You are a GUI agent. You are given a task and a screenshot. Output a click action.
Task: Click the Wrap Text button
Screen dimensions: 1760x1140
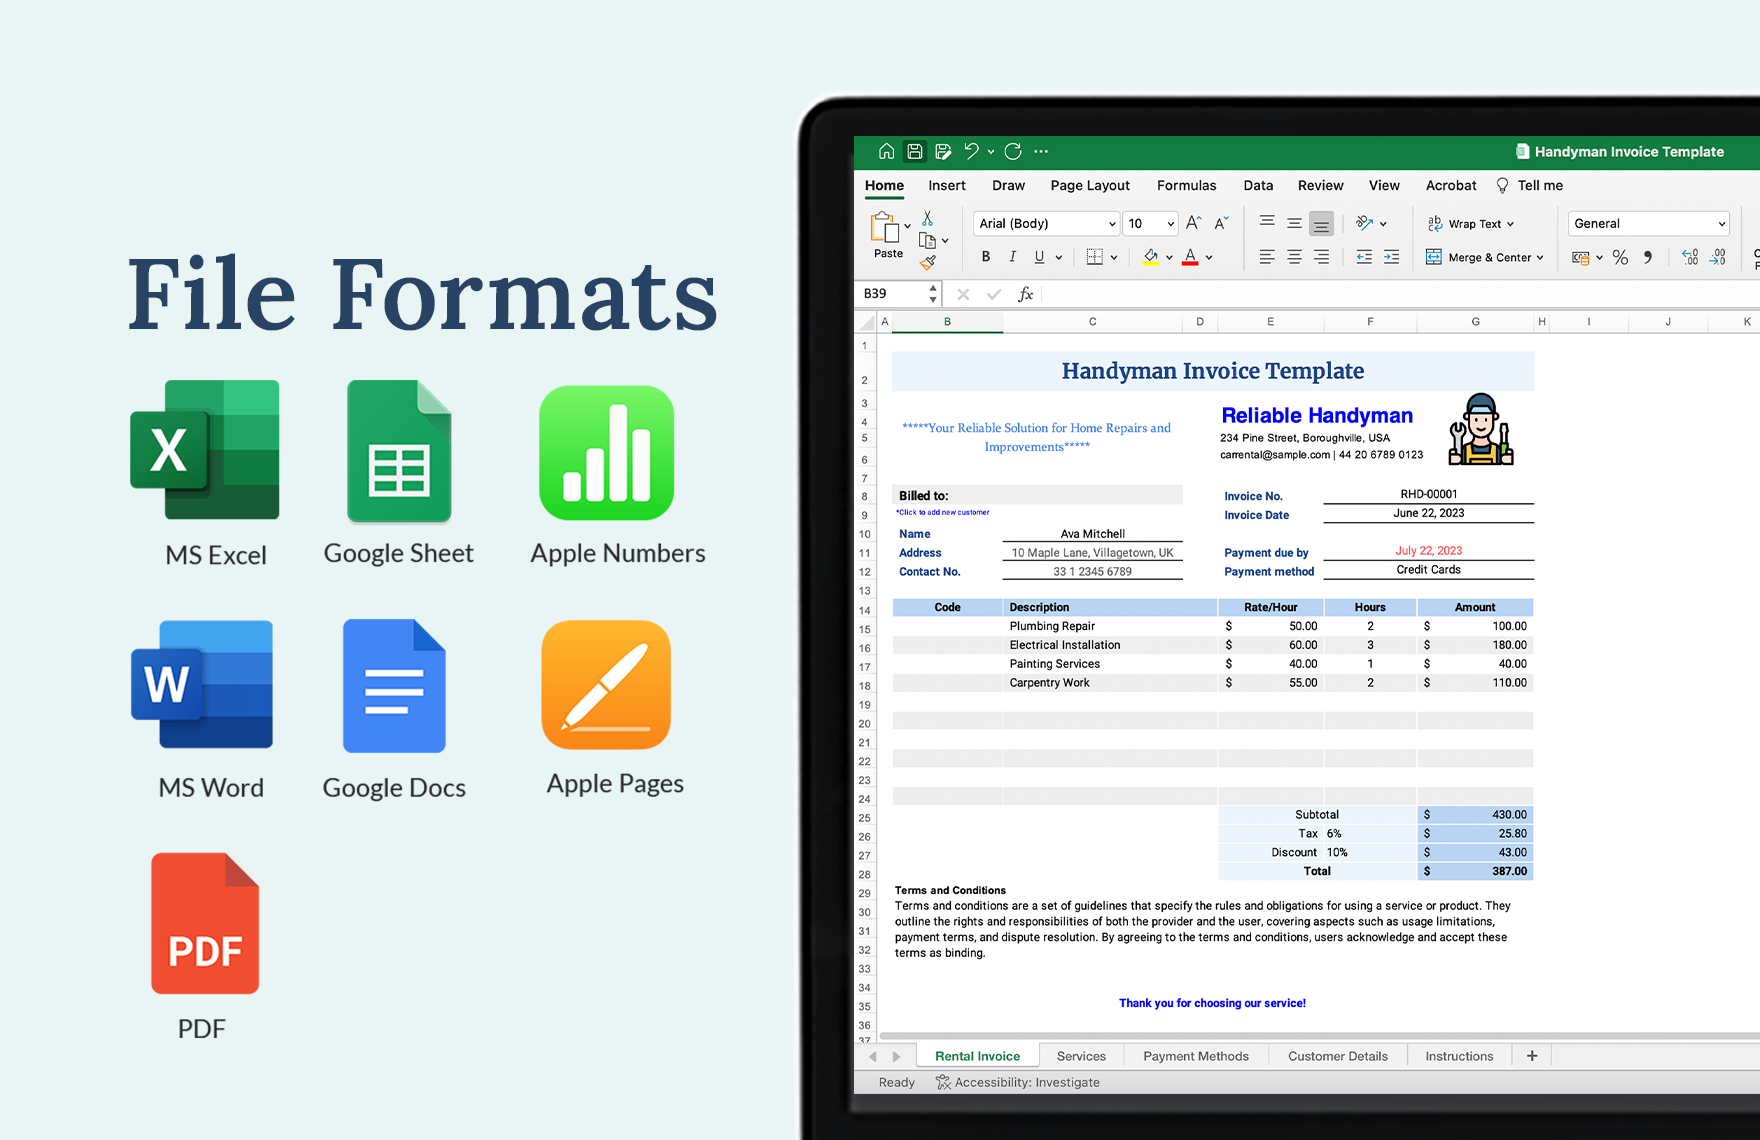[1470, 223]
